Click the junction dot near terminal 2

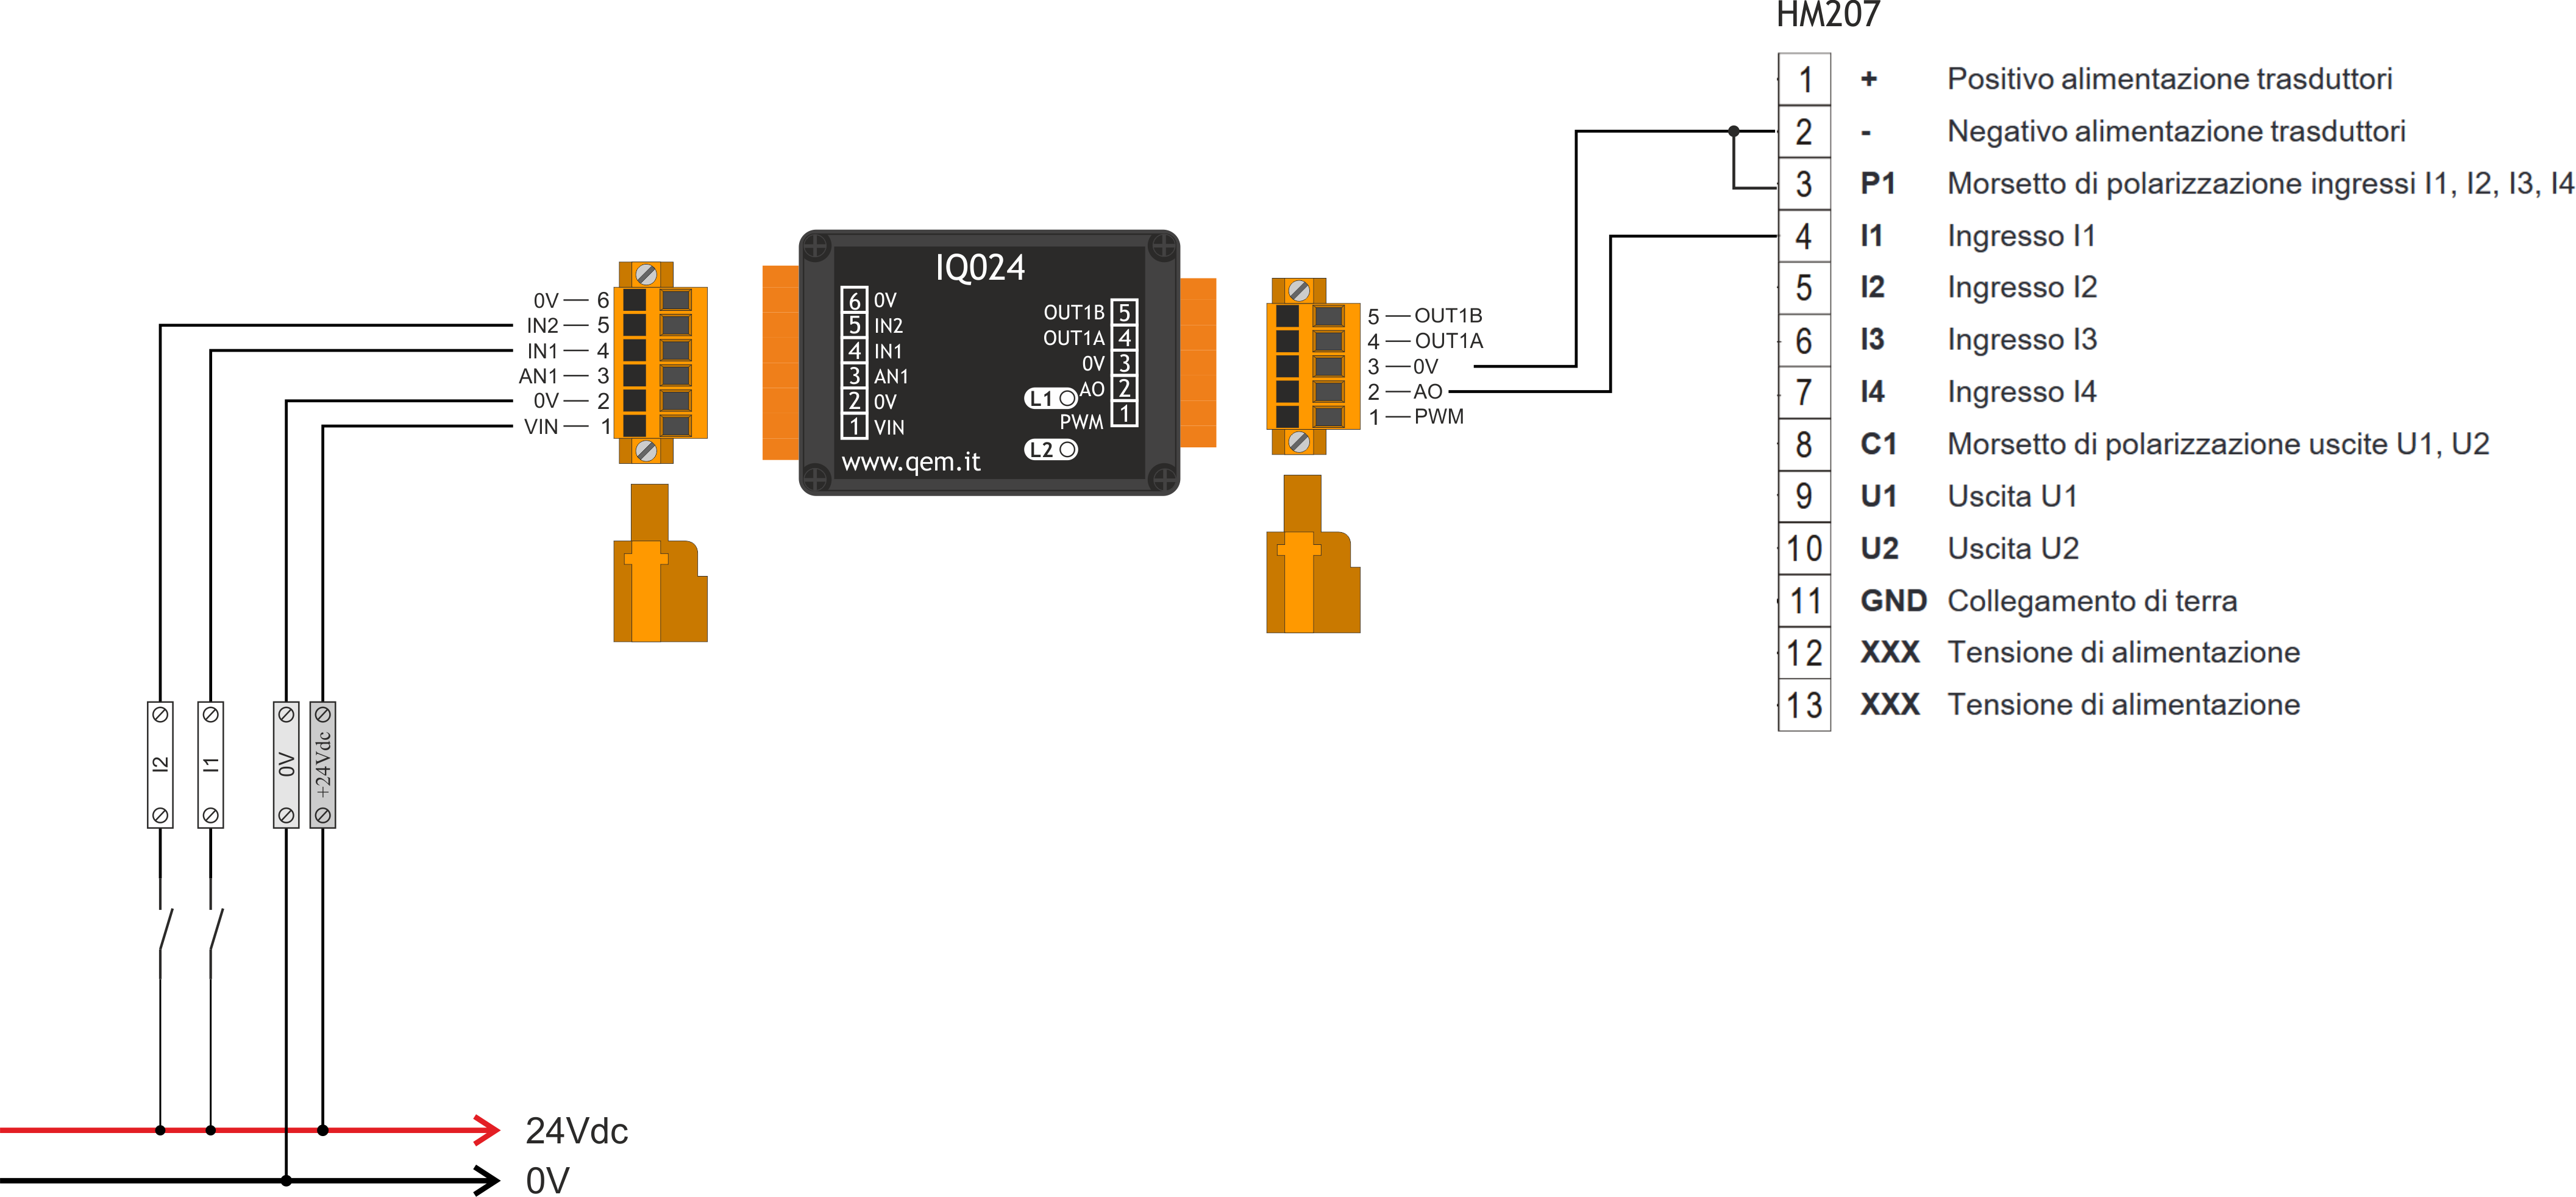[1734, 131]
